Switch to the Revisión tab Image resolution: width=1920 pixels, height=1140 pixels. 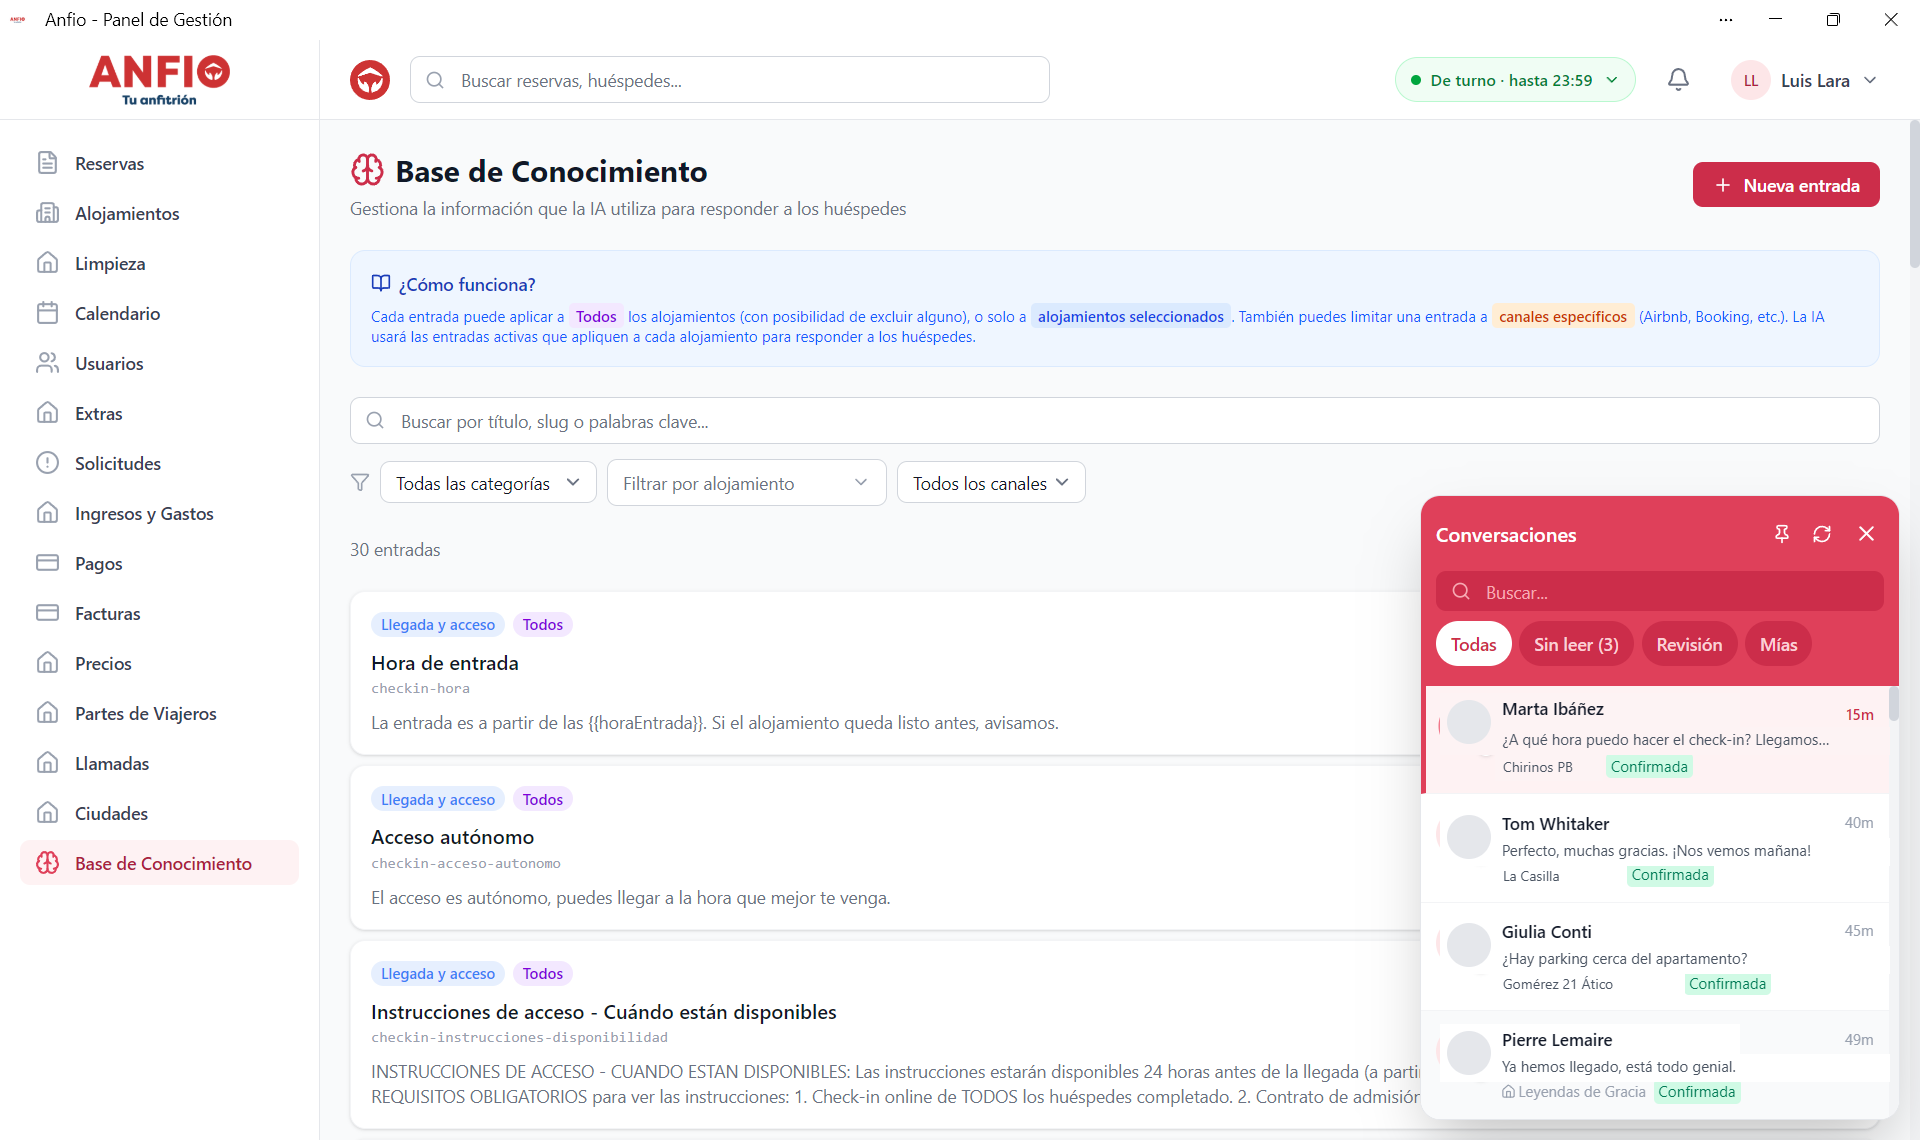click(x=1689, y=644)
